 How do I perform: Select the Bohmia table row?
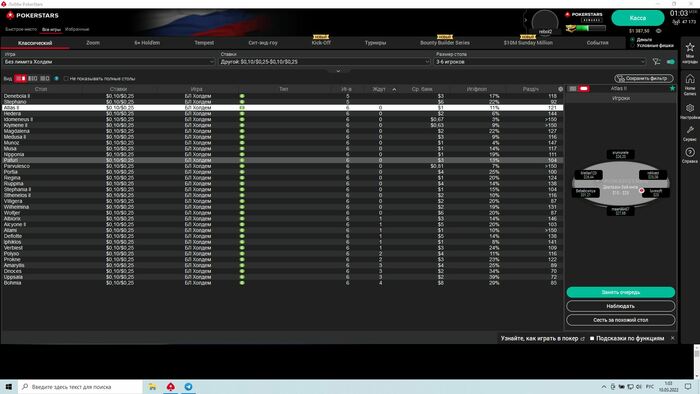point(282,282)
